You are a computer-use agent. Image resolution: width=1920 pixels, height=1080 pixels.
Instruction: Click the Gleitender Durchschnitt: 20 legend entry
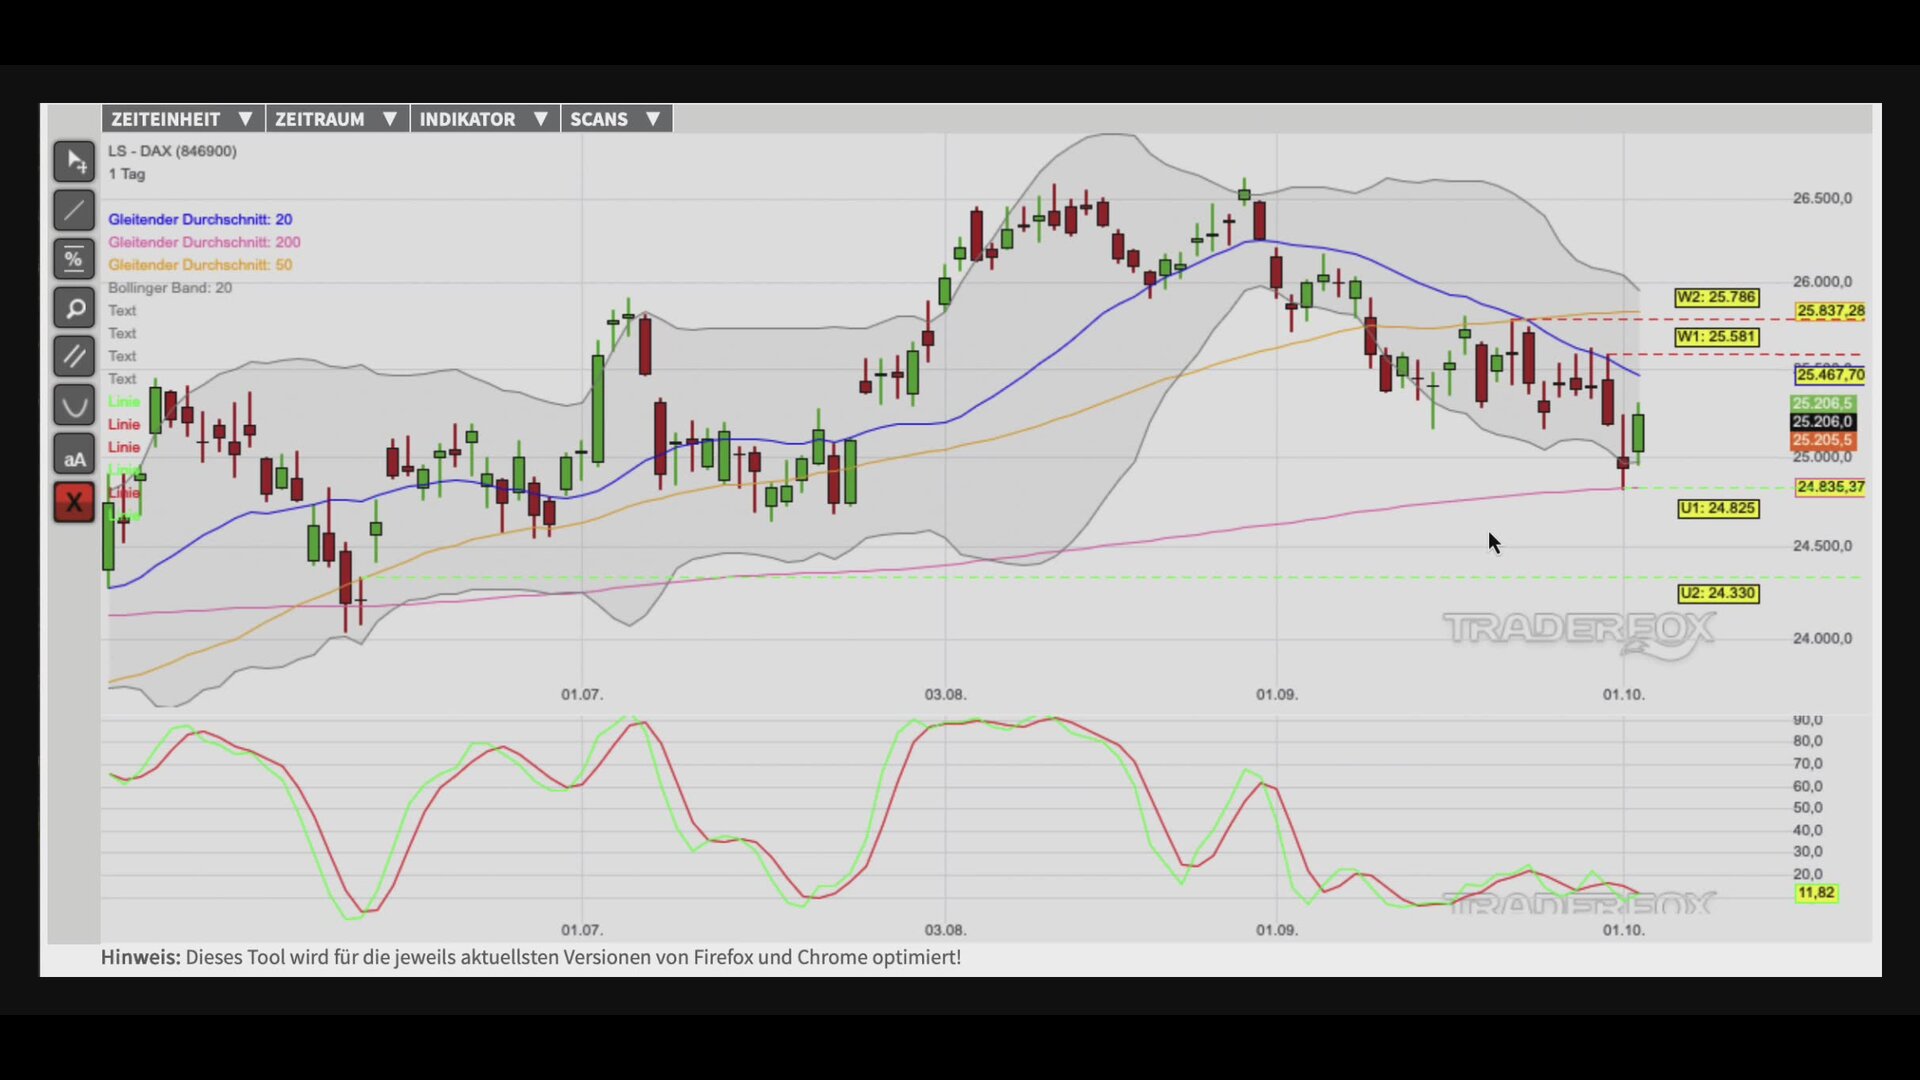click(x=200, y=219)
